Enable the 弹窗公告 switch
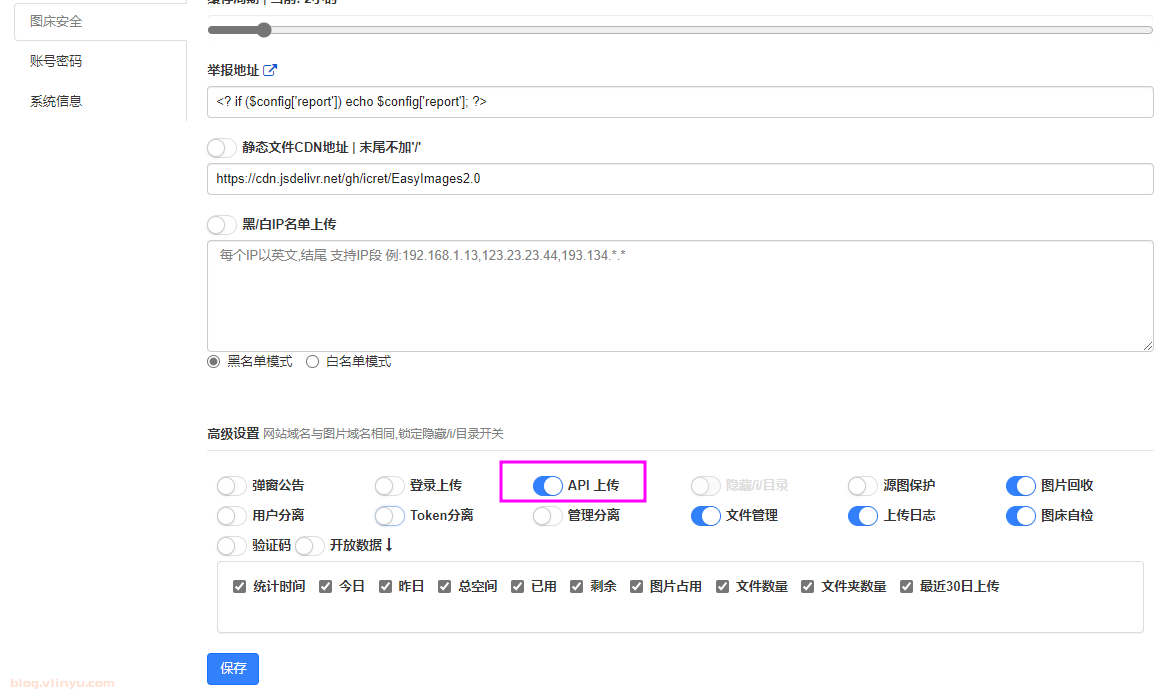Viewport: 1169px width, 696px height. pos(231,486)
